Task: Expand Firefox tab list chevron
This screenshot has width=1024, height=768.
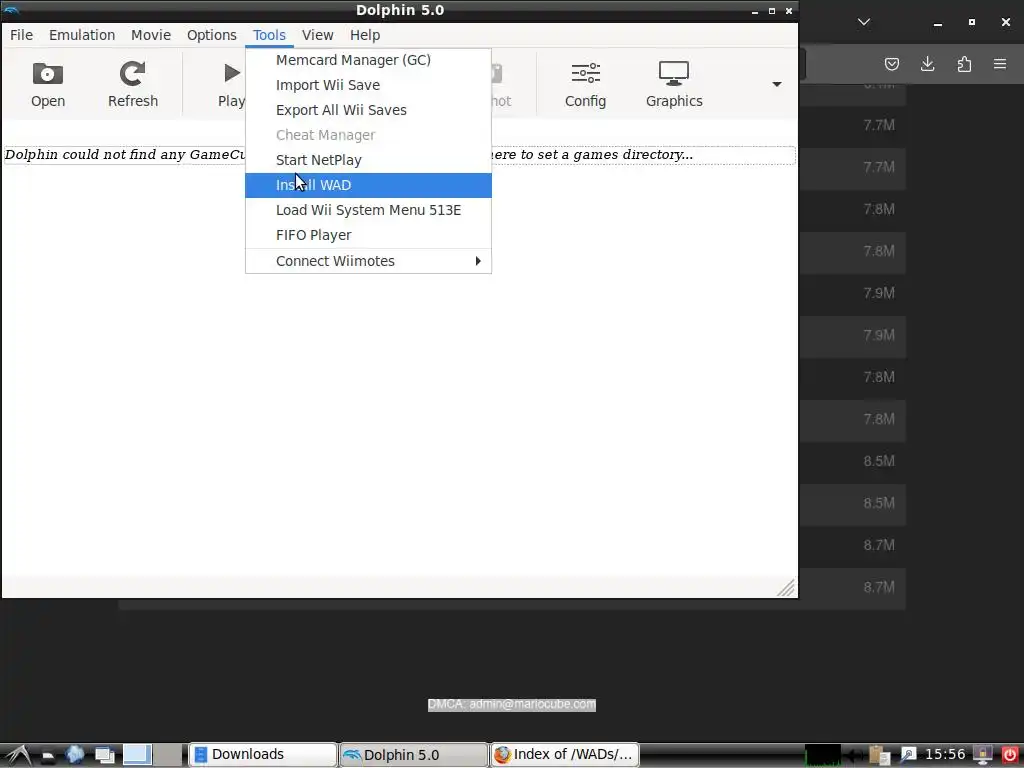Action: pyautogui.click(x=863, y=22)
